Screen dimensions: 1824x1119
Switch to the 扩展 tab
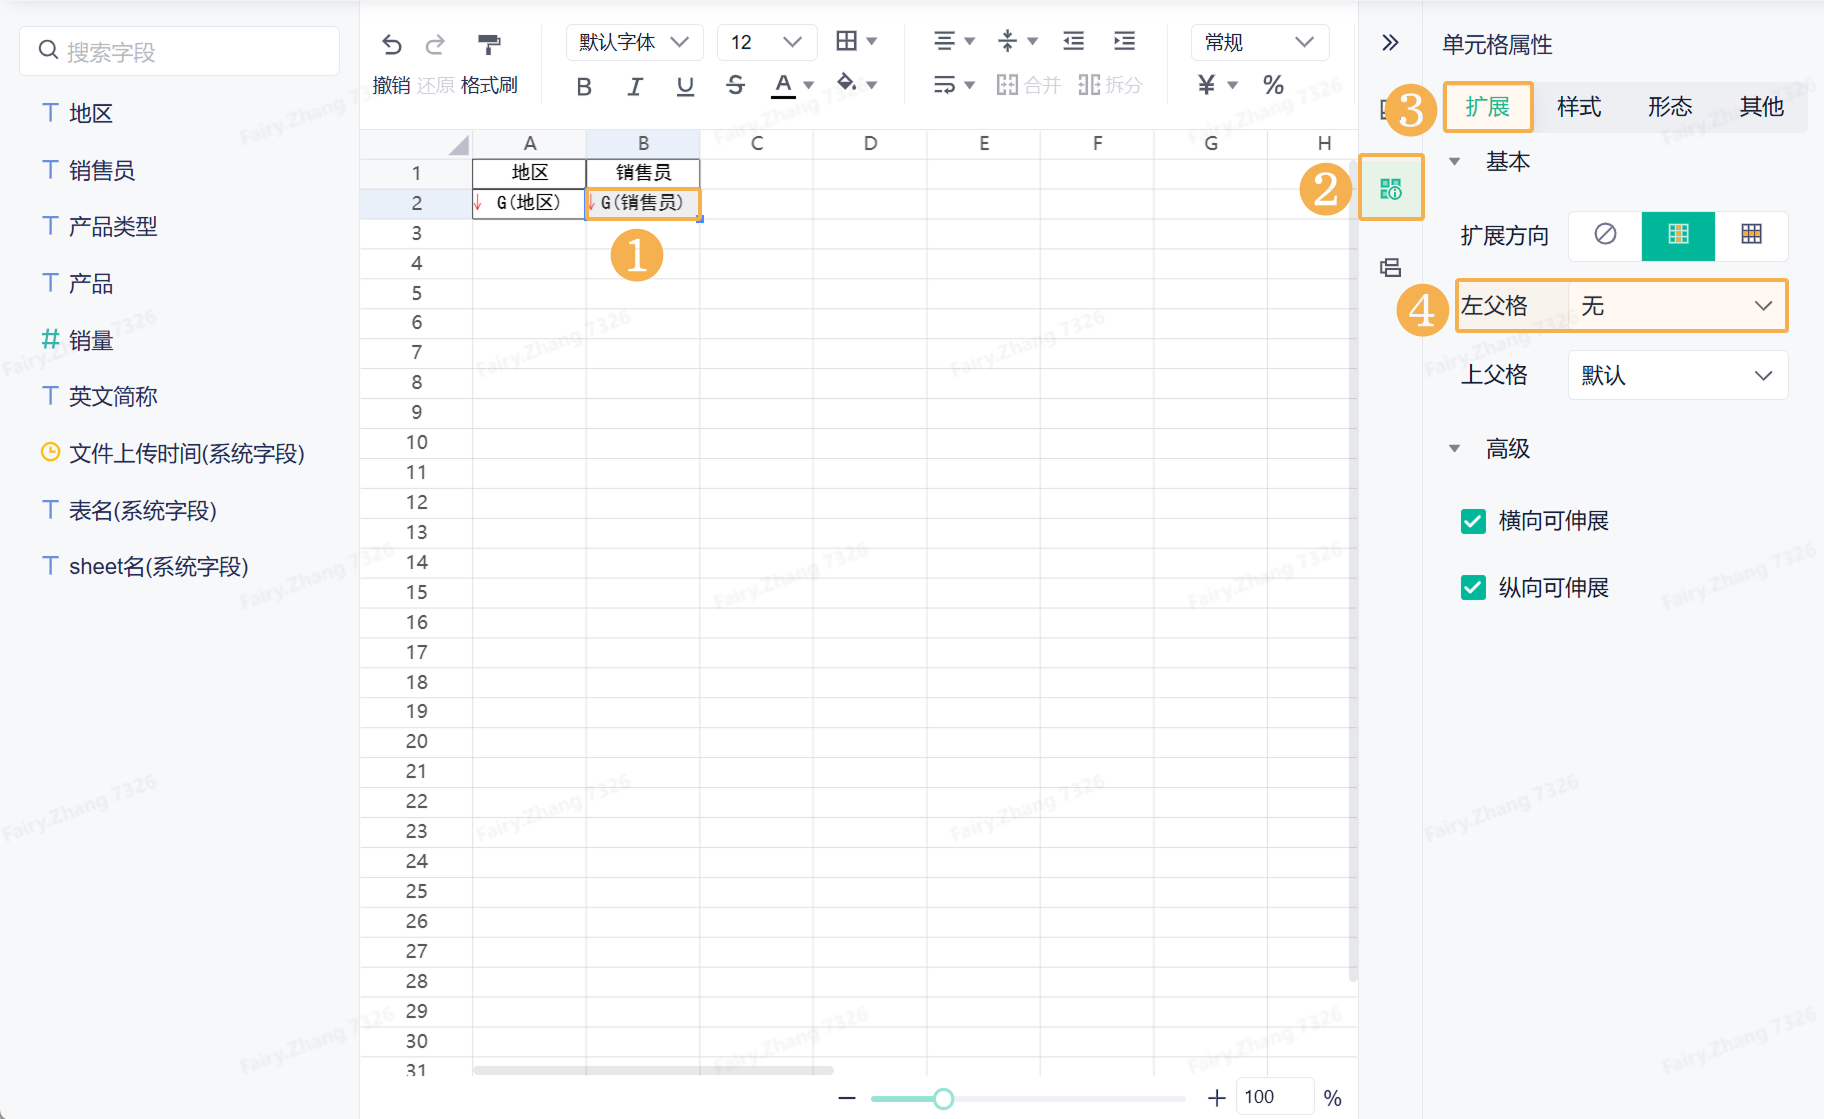click(1488, 107)
